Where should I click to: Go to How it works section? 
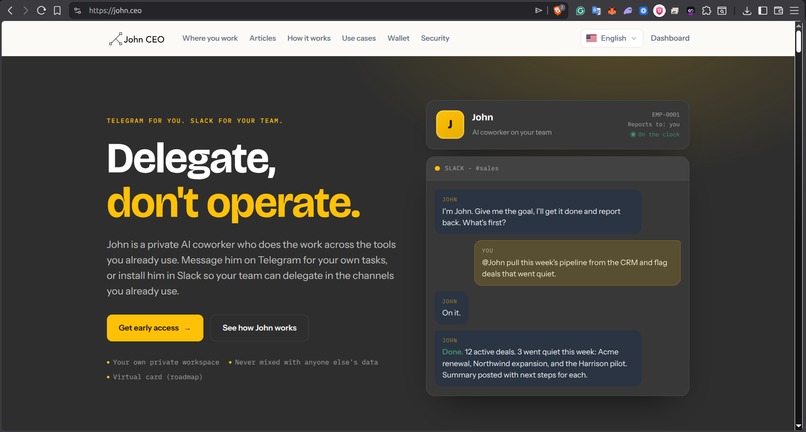tap(309, 38)
